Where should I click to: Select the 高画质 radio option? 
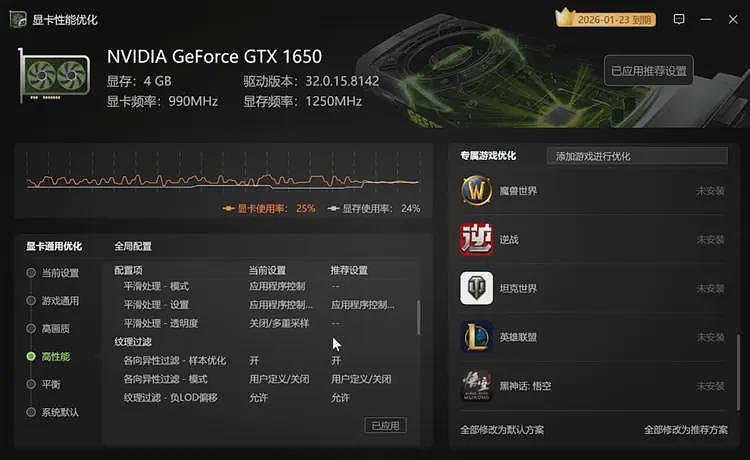48,329
